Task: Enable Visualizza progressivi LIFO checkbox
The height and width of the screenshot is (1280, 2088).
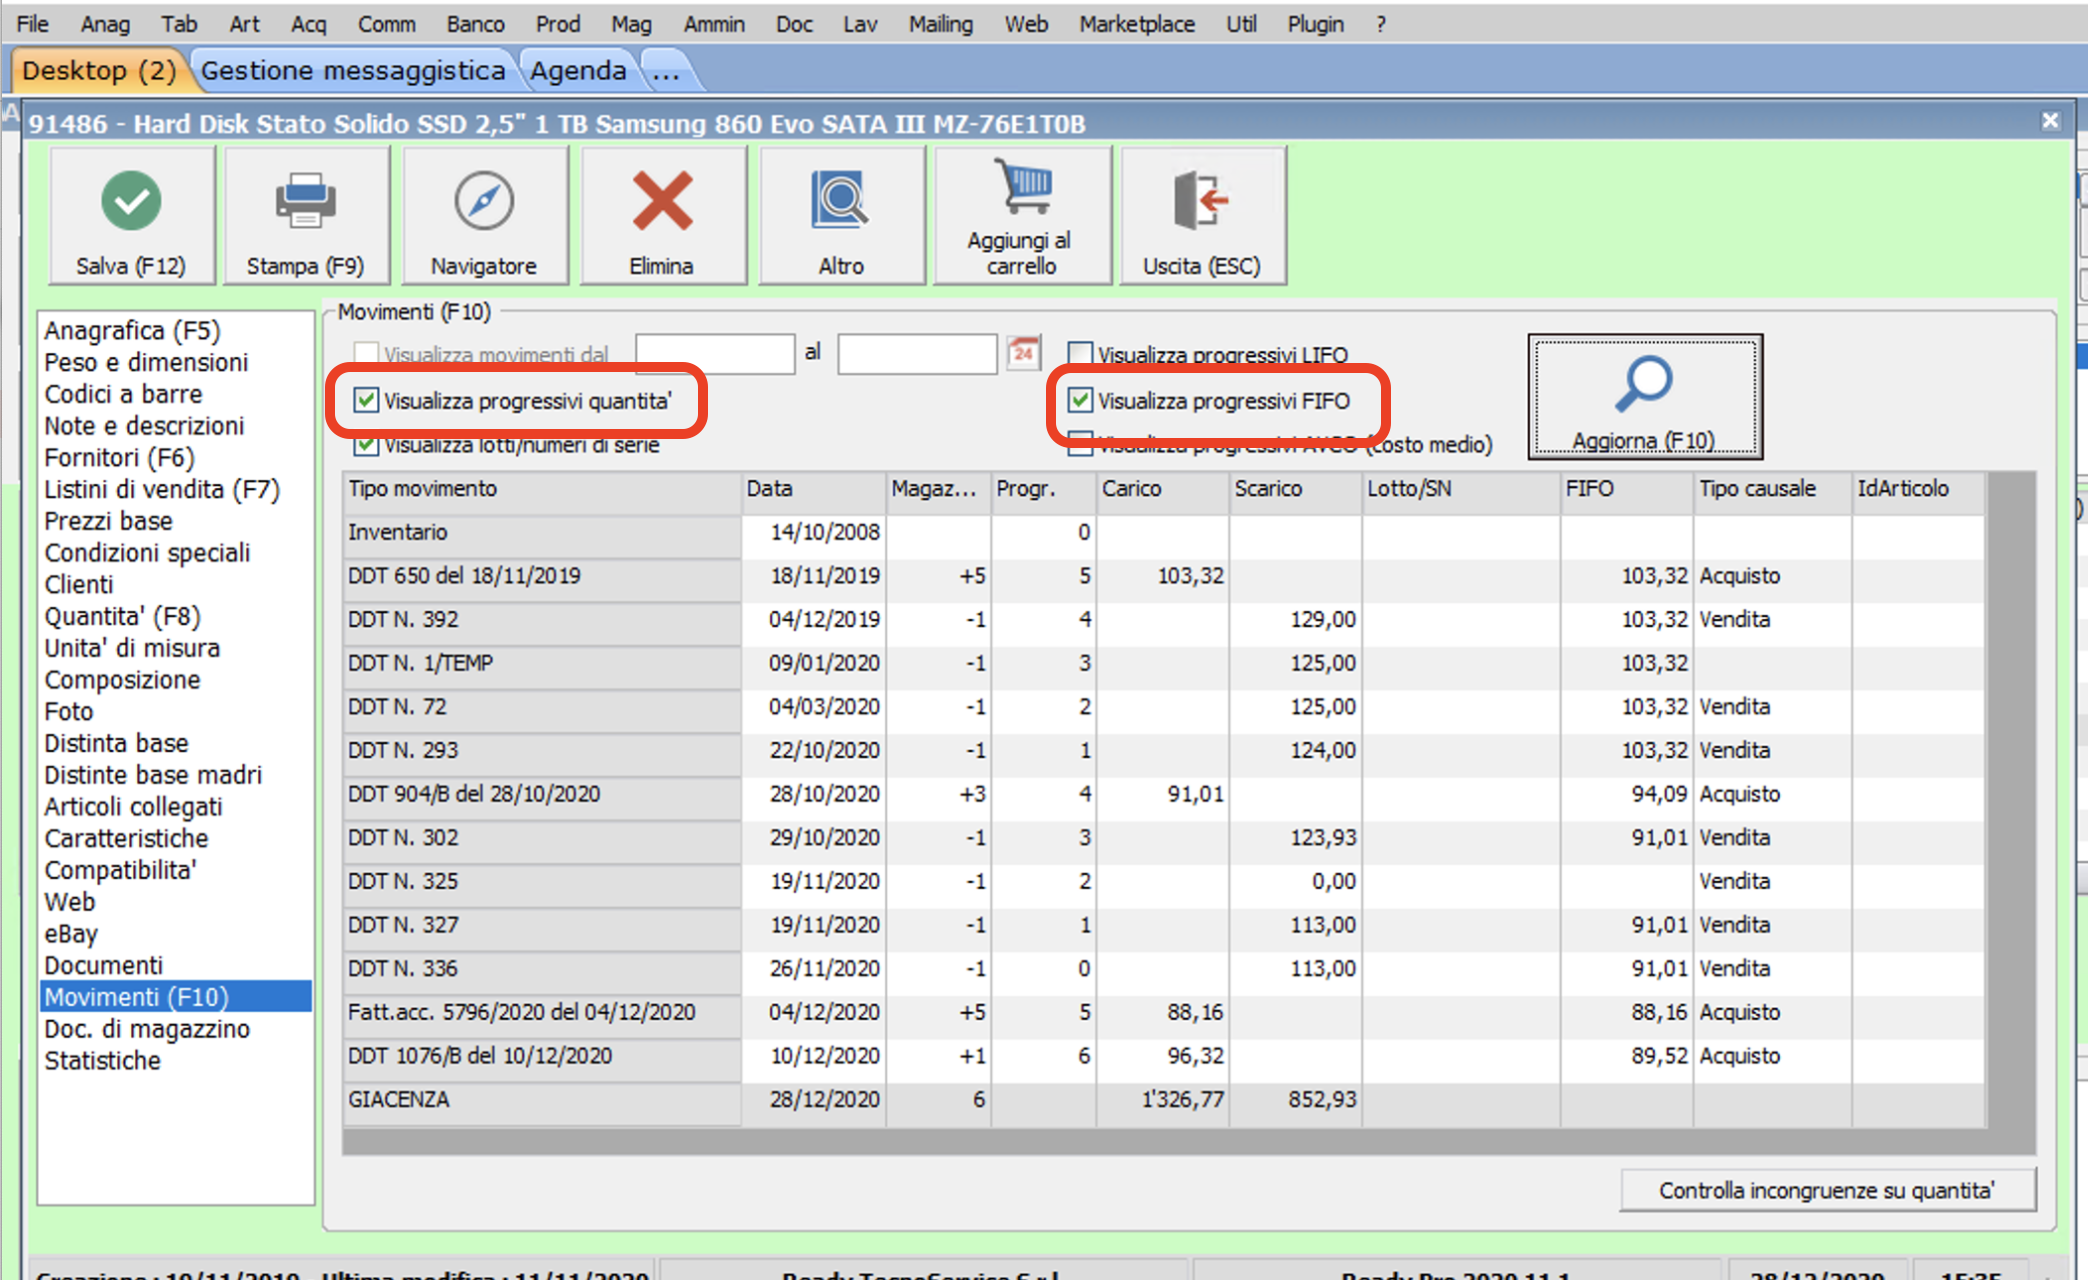Action: pyautogui.click(x=1080, y=354)
